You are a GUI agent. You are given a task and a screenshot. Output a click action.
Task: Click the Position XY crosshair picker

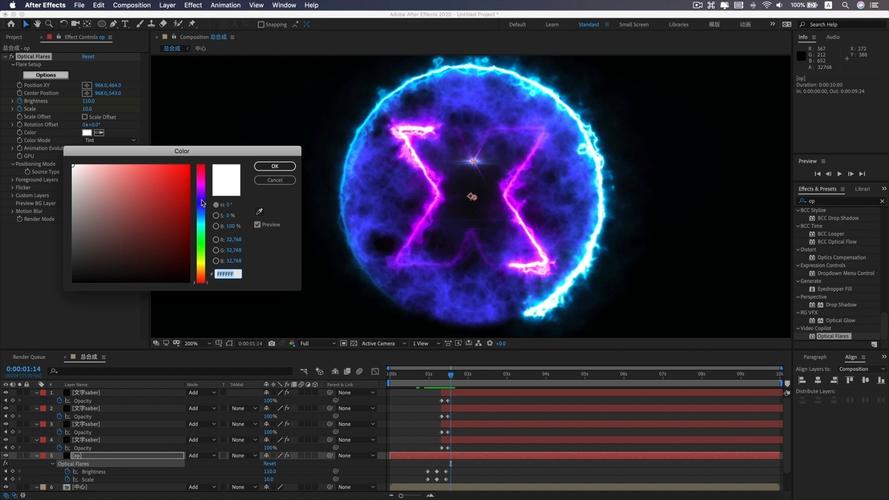pyautogui.click(x=87, y=85)
